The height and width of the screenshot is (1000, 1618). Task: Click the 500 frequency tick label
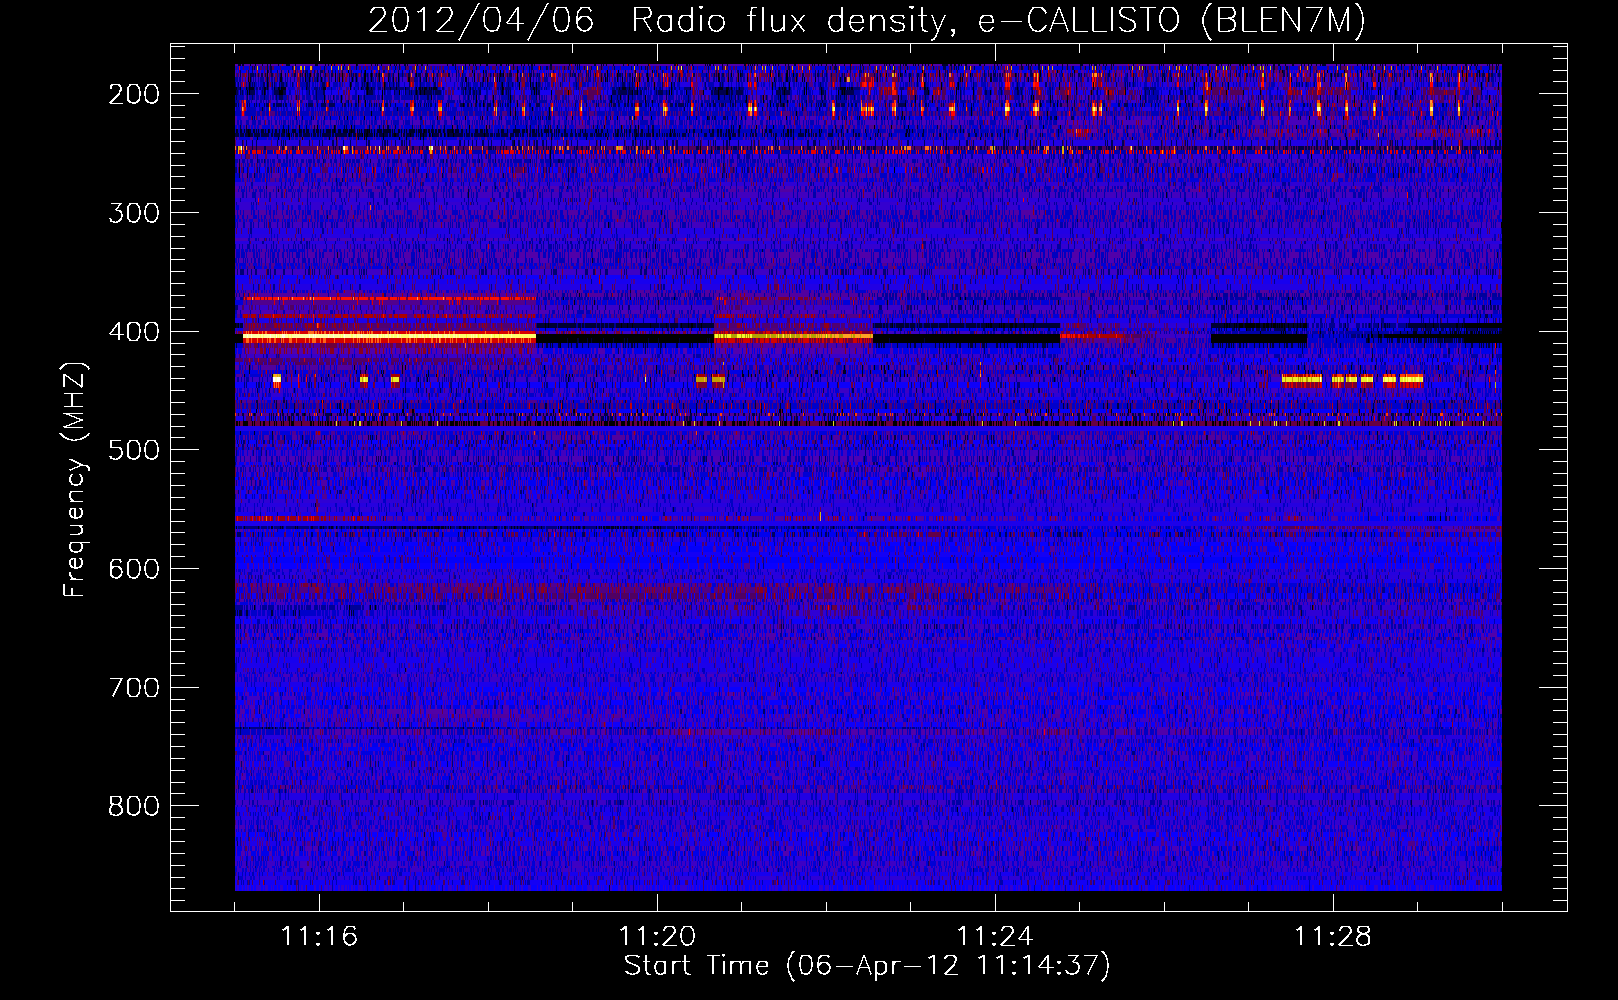coord(134,450)
